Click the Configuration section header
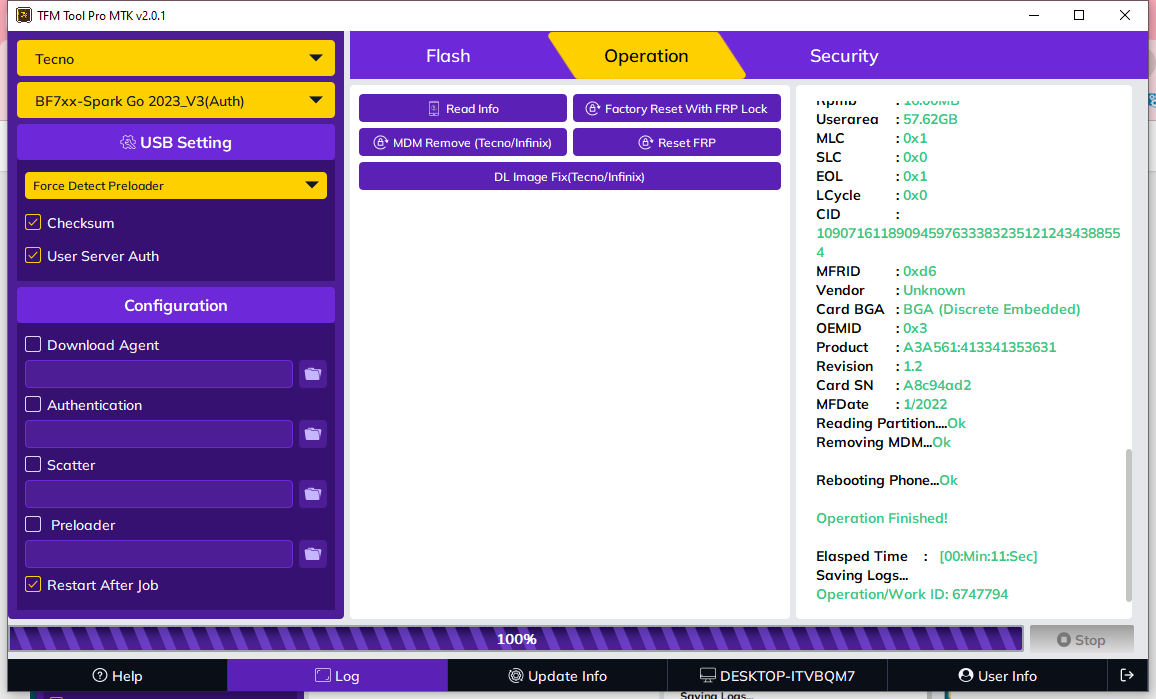Screen dimensions: 1156x699 [x=175, y=305]
